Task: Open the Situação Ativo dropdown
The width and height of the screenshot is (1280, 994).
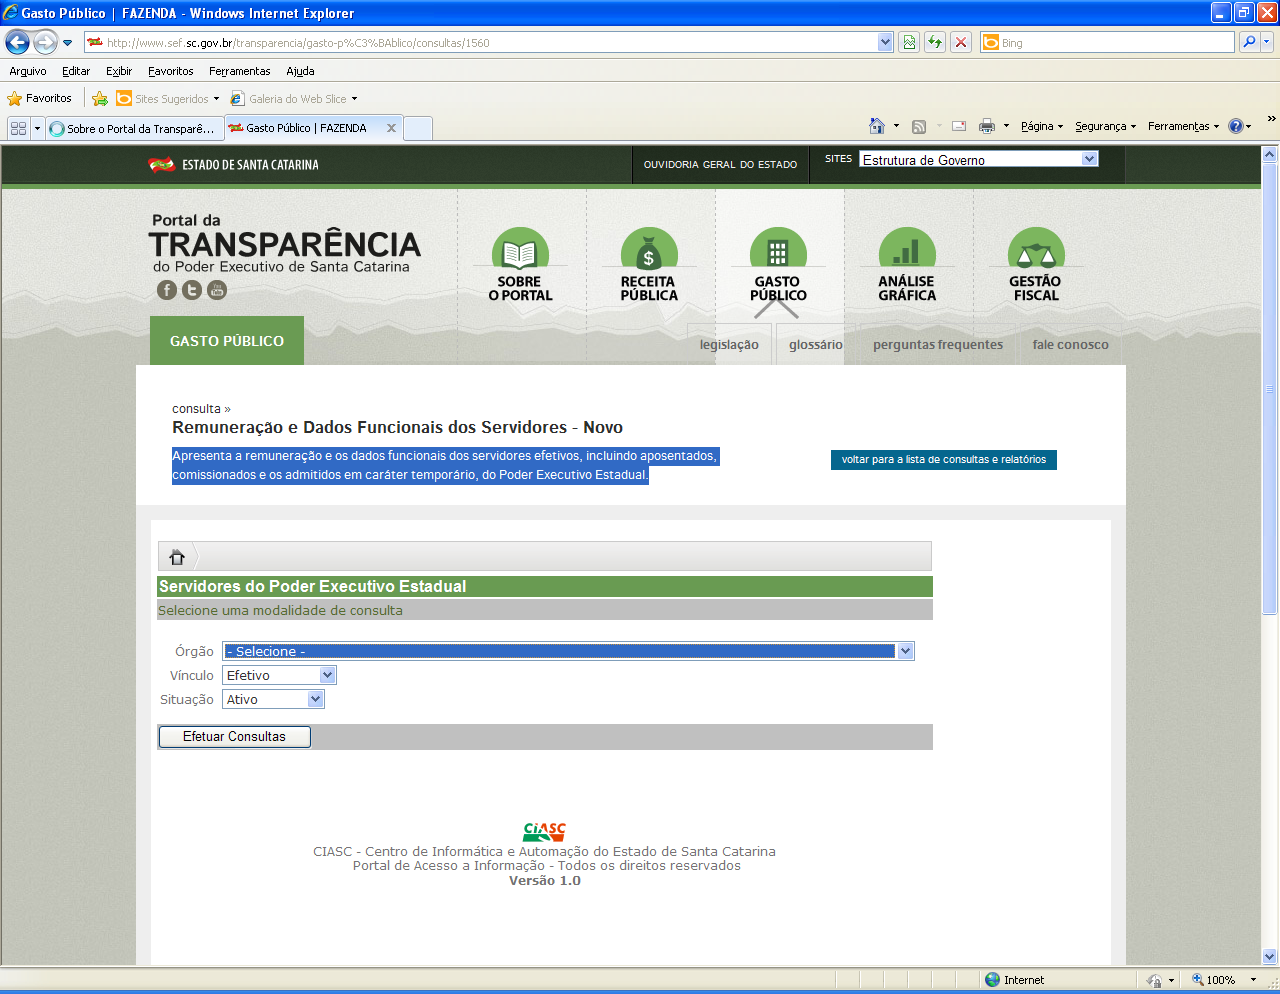Action: coord(273,699)
